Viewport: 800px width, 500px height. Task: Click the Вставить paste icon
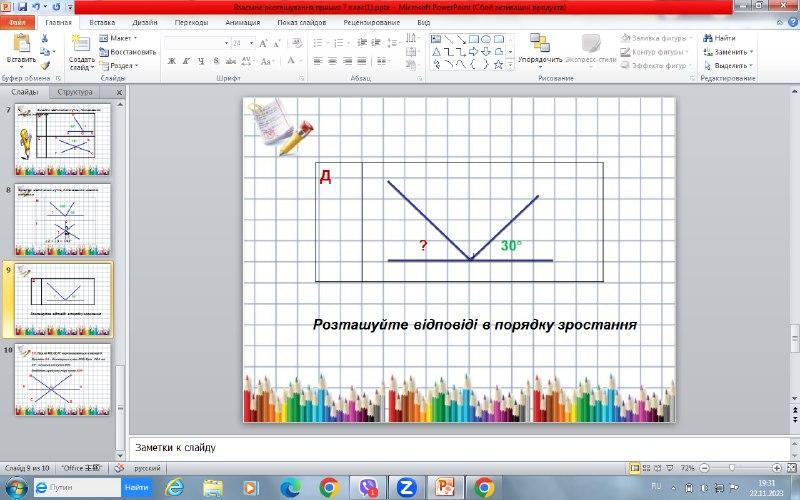pyautogui.click(x=21, y=43)
